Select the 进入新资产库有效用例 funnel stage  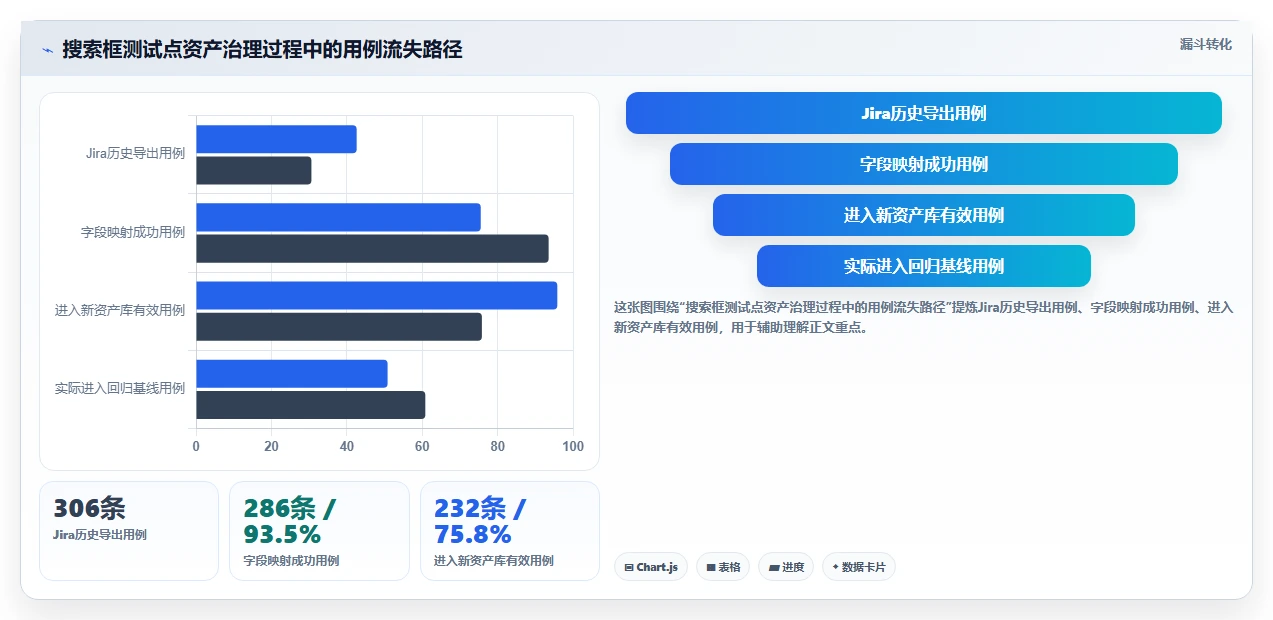click(924, 215)
